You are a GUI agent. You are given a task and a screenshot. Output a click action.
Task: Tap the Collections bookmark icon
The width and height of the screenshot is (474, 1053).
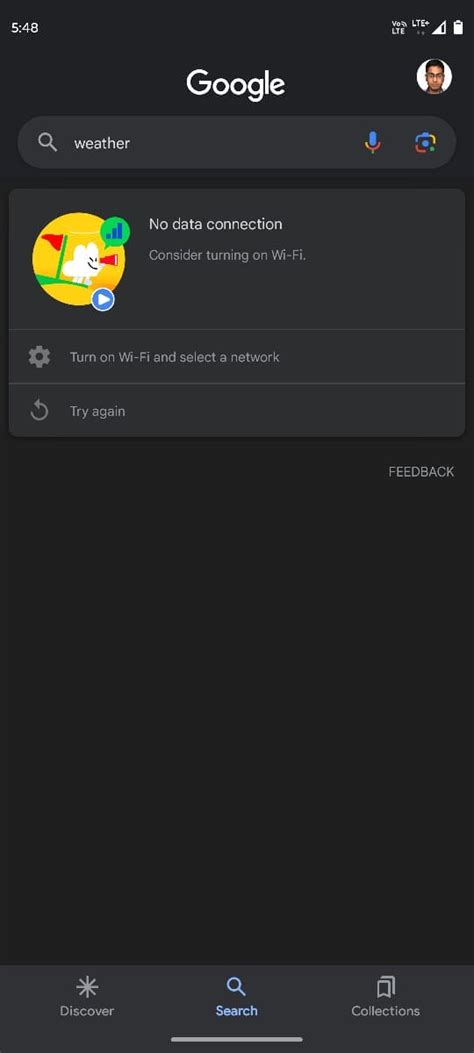tap(386, 987)
